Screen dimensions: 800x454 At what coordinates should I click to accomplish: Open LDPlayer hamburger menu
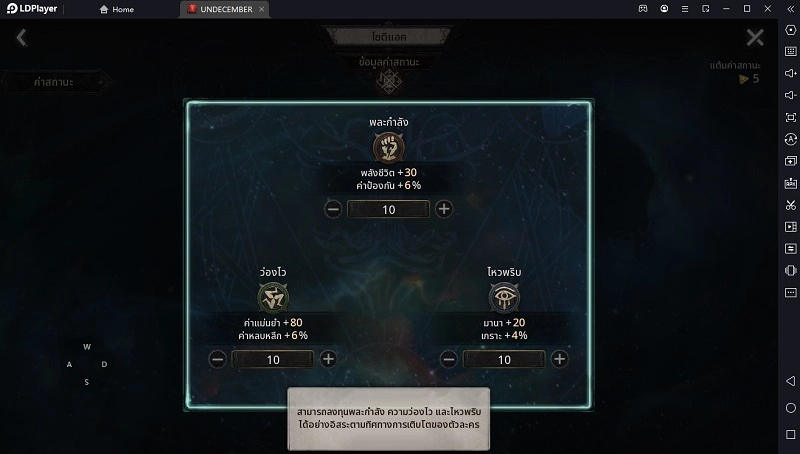click(685, 9)
